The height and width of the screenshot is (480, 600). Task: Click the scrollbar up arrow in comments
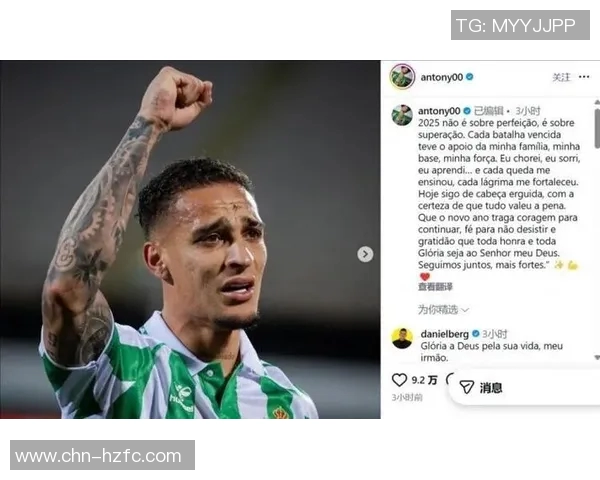[597, 102]
